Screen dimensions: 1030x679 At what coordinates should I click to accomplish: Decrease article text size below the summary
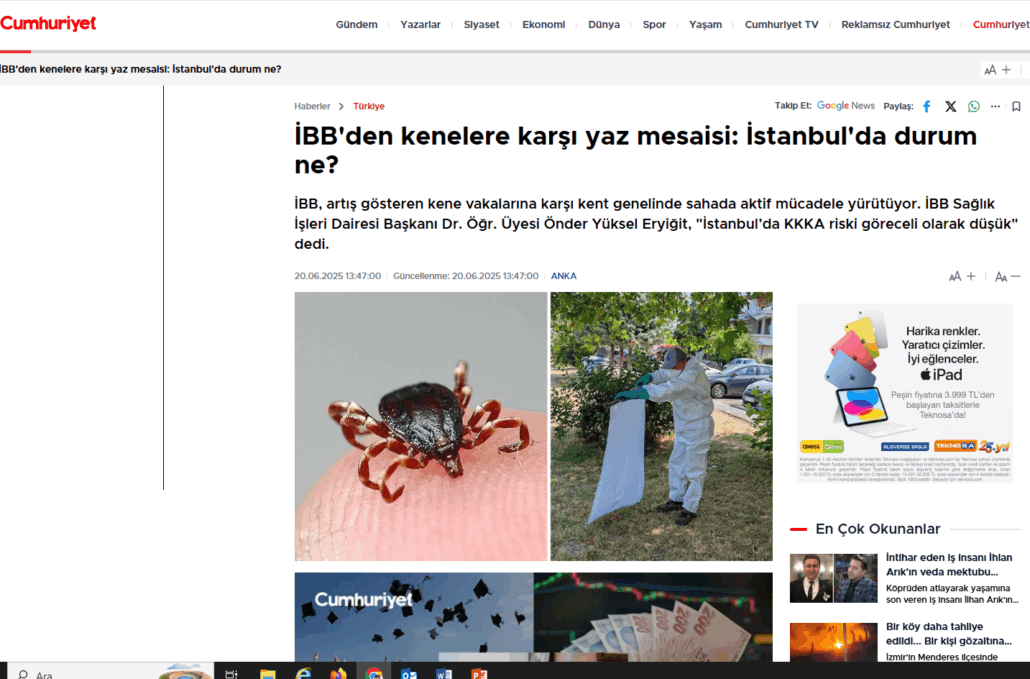click(x=1008, y=276)
